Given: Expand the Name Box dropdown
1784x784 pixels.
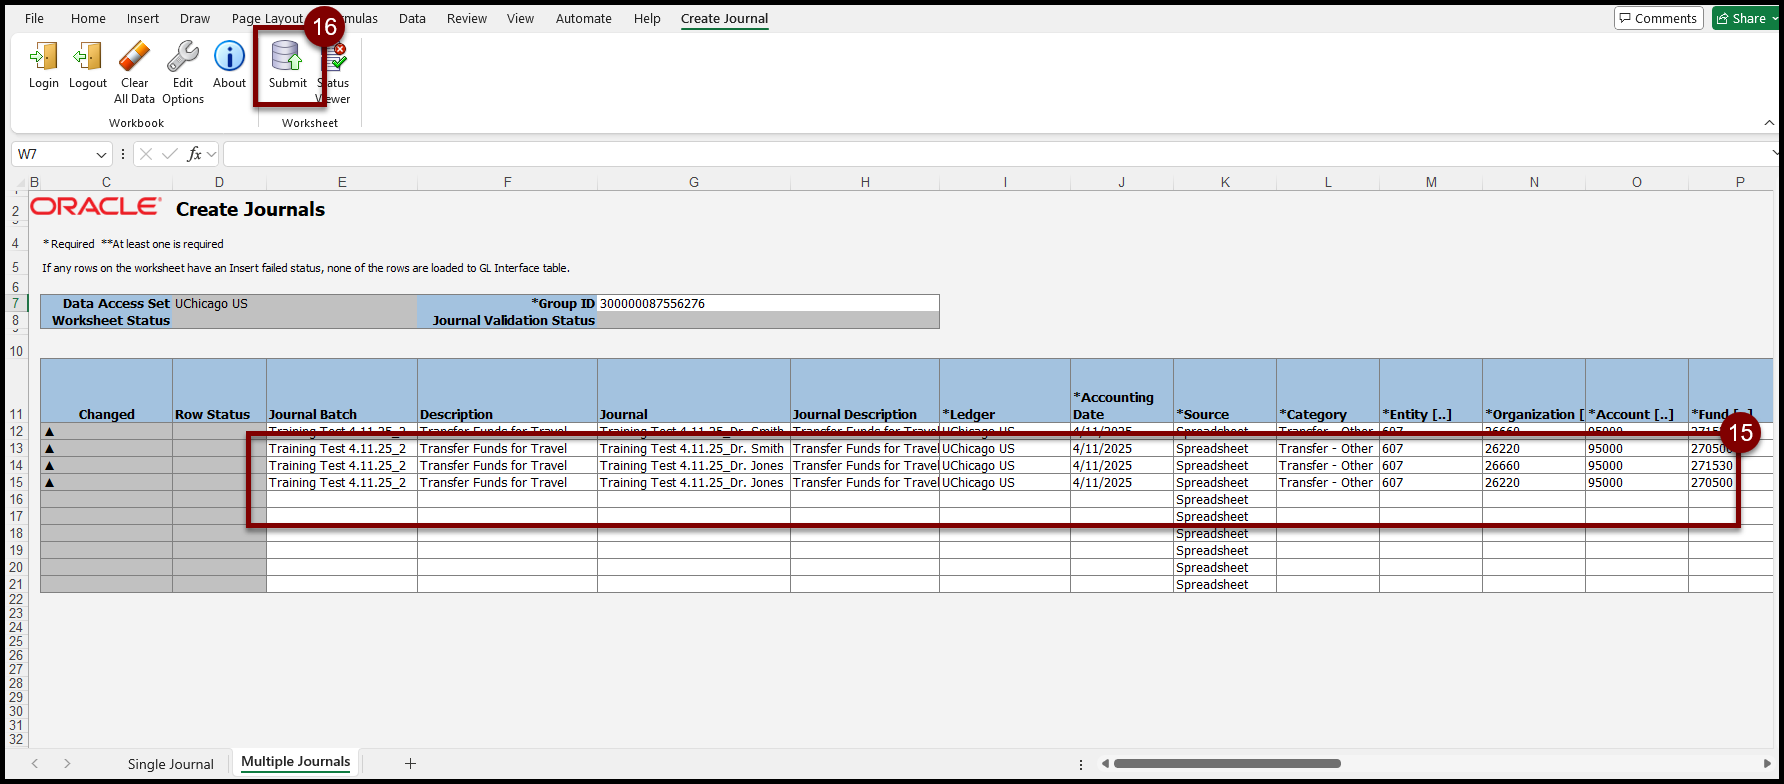Looking at the screenshot, I should (x=101, y=154).
